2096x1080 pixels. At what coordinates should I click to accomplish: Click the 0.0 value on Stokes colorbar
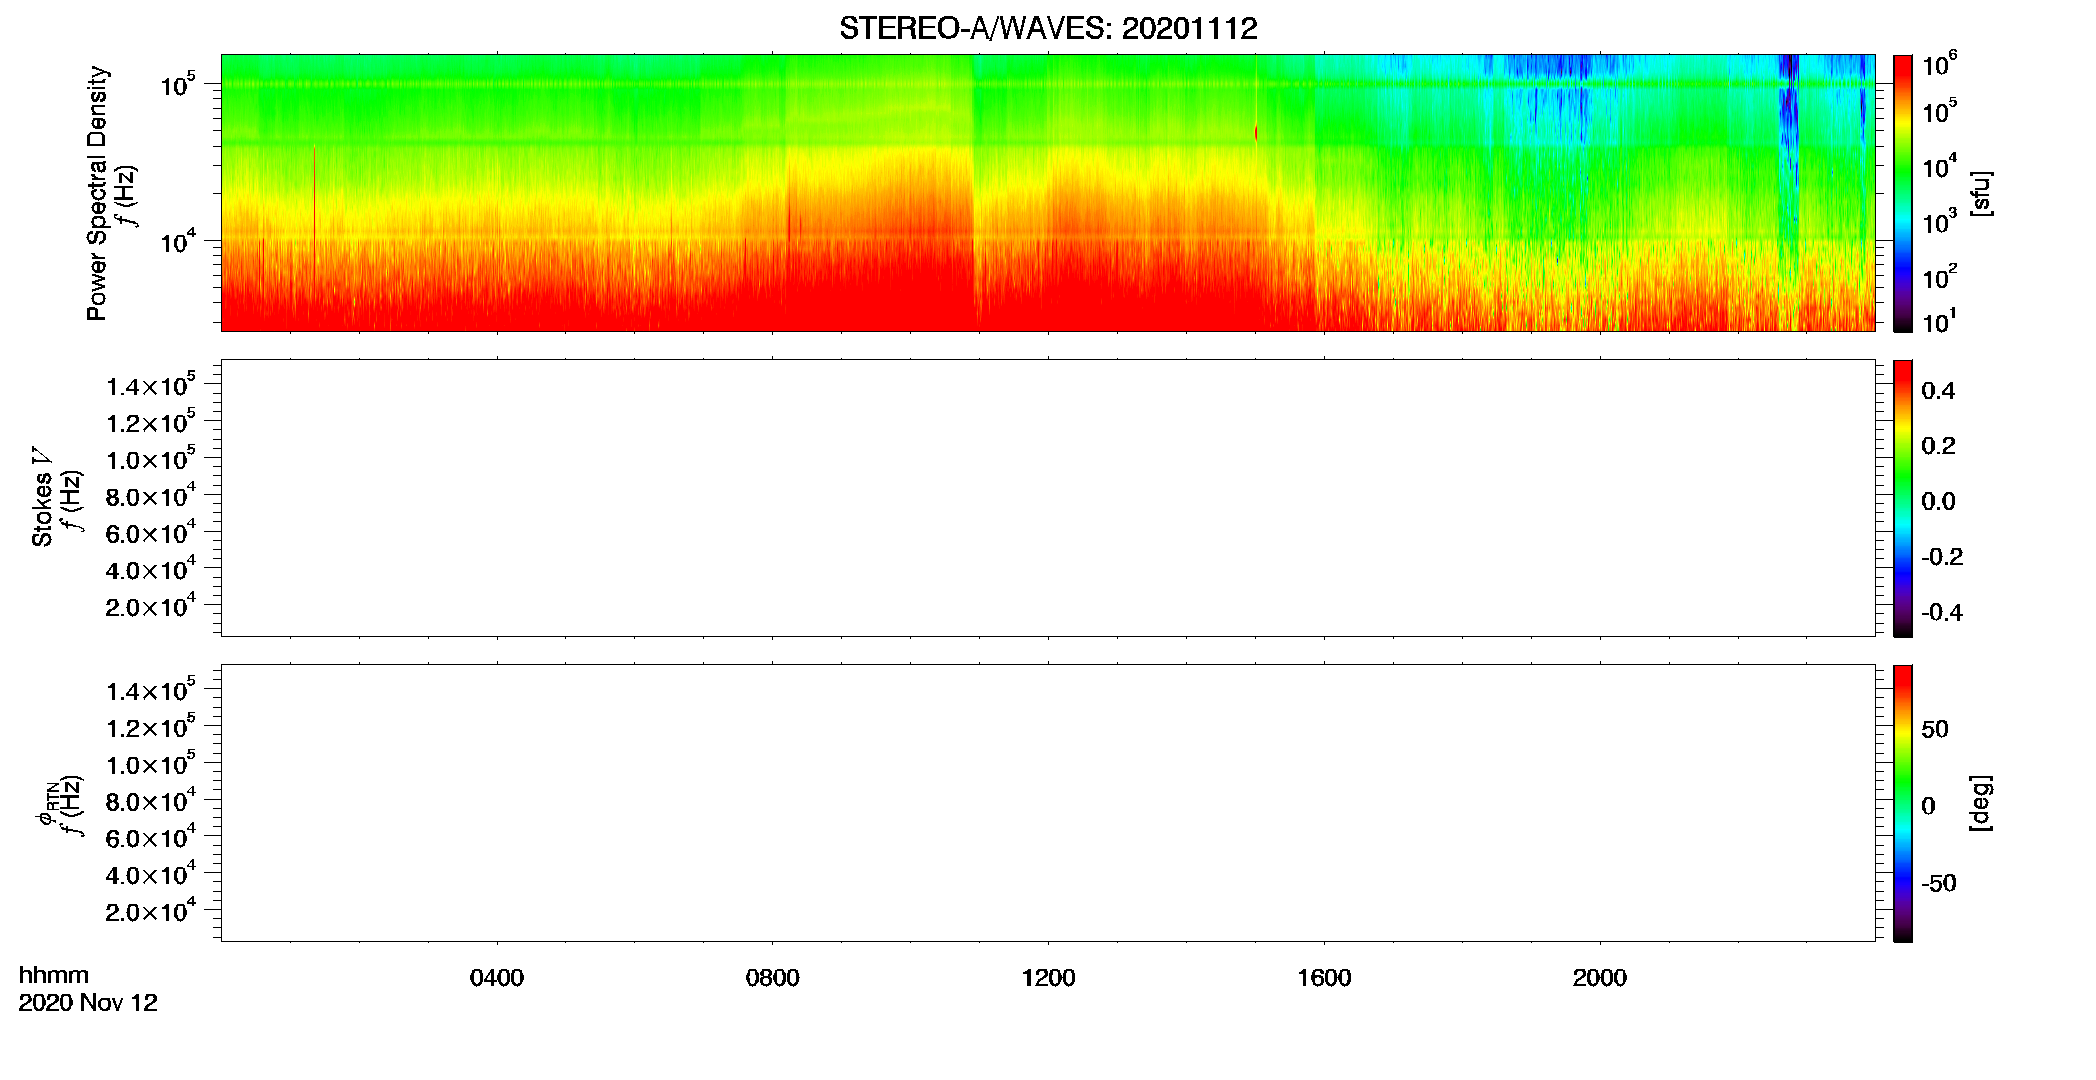pos(1938,502)
